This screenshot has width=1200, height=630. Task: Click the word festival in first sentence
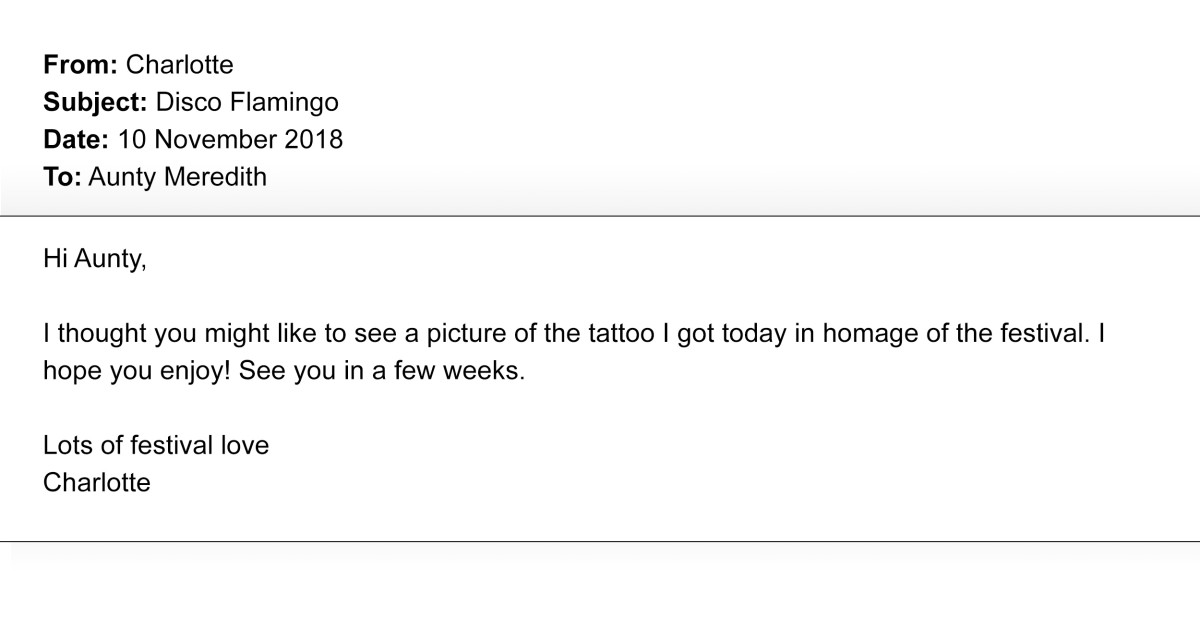point(1034,333)
